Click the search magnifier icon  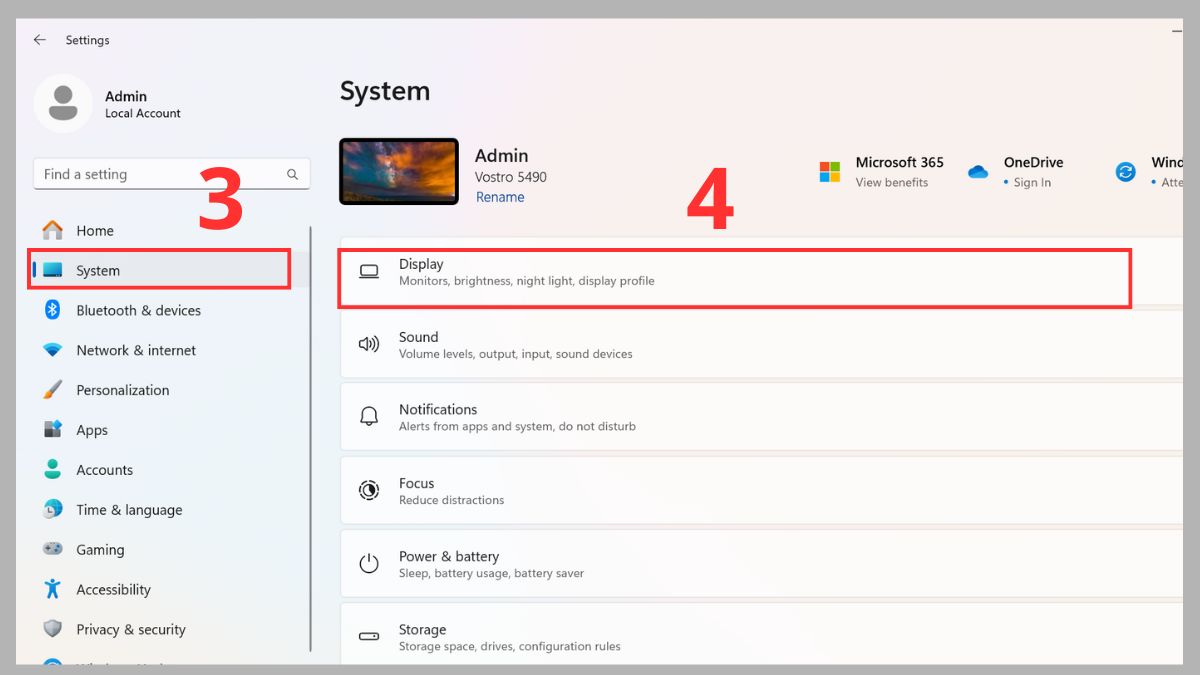coord(292,174)
